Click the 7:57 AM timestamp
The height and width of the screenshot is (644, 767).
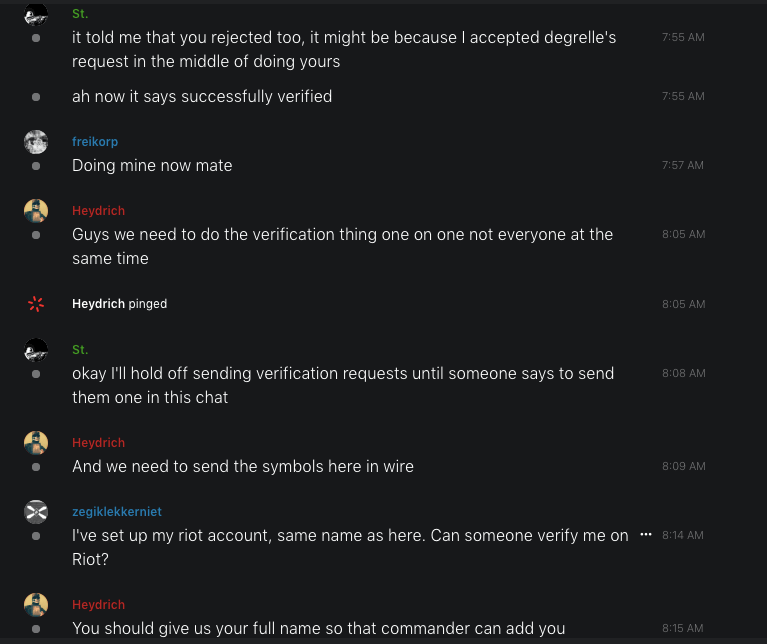683,165
